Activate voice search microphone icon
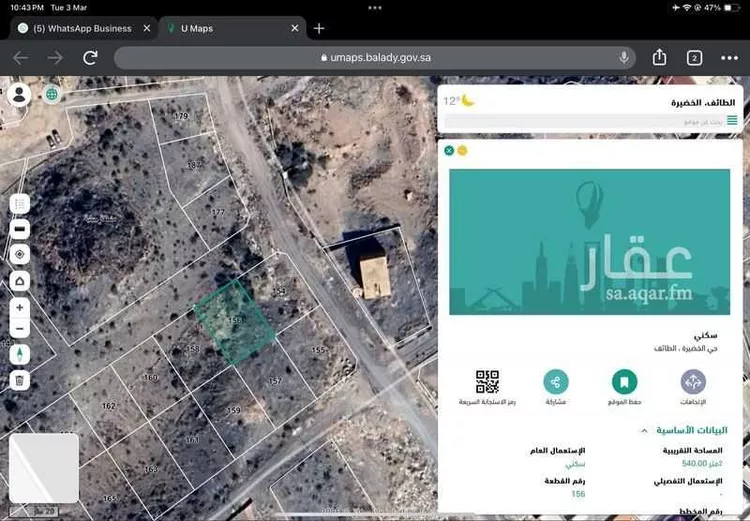The height and width of the screenshot is (521, 750). click(x=624, y=58)
